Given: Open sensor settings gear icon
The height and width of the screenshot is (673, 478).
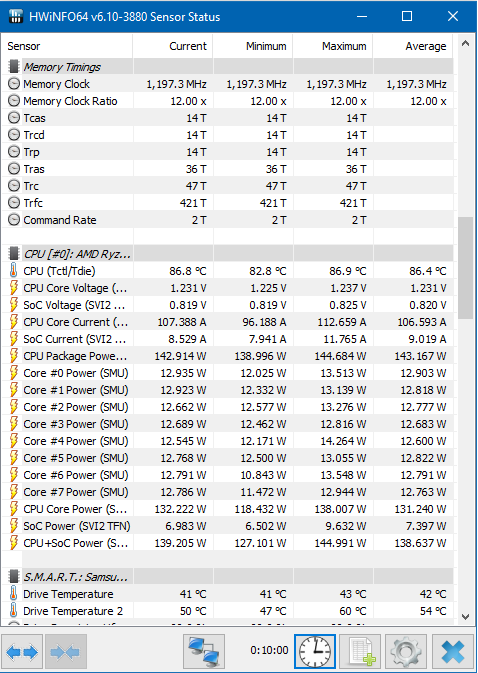Looking at the screenshot, I should 406,652.
